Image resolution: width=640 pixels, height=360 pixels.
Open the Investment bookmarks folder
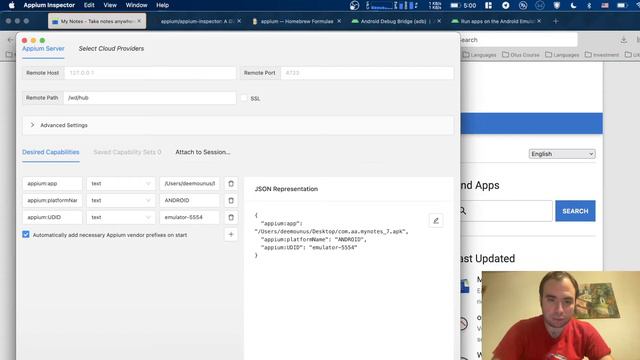(x=602, y=55)
